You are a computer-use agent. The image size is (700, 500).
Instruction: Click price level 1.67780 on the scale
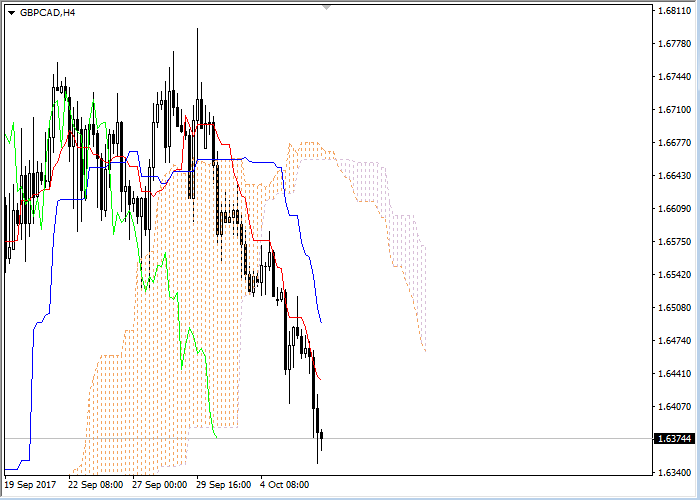coord(674,44)
